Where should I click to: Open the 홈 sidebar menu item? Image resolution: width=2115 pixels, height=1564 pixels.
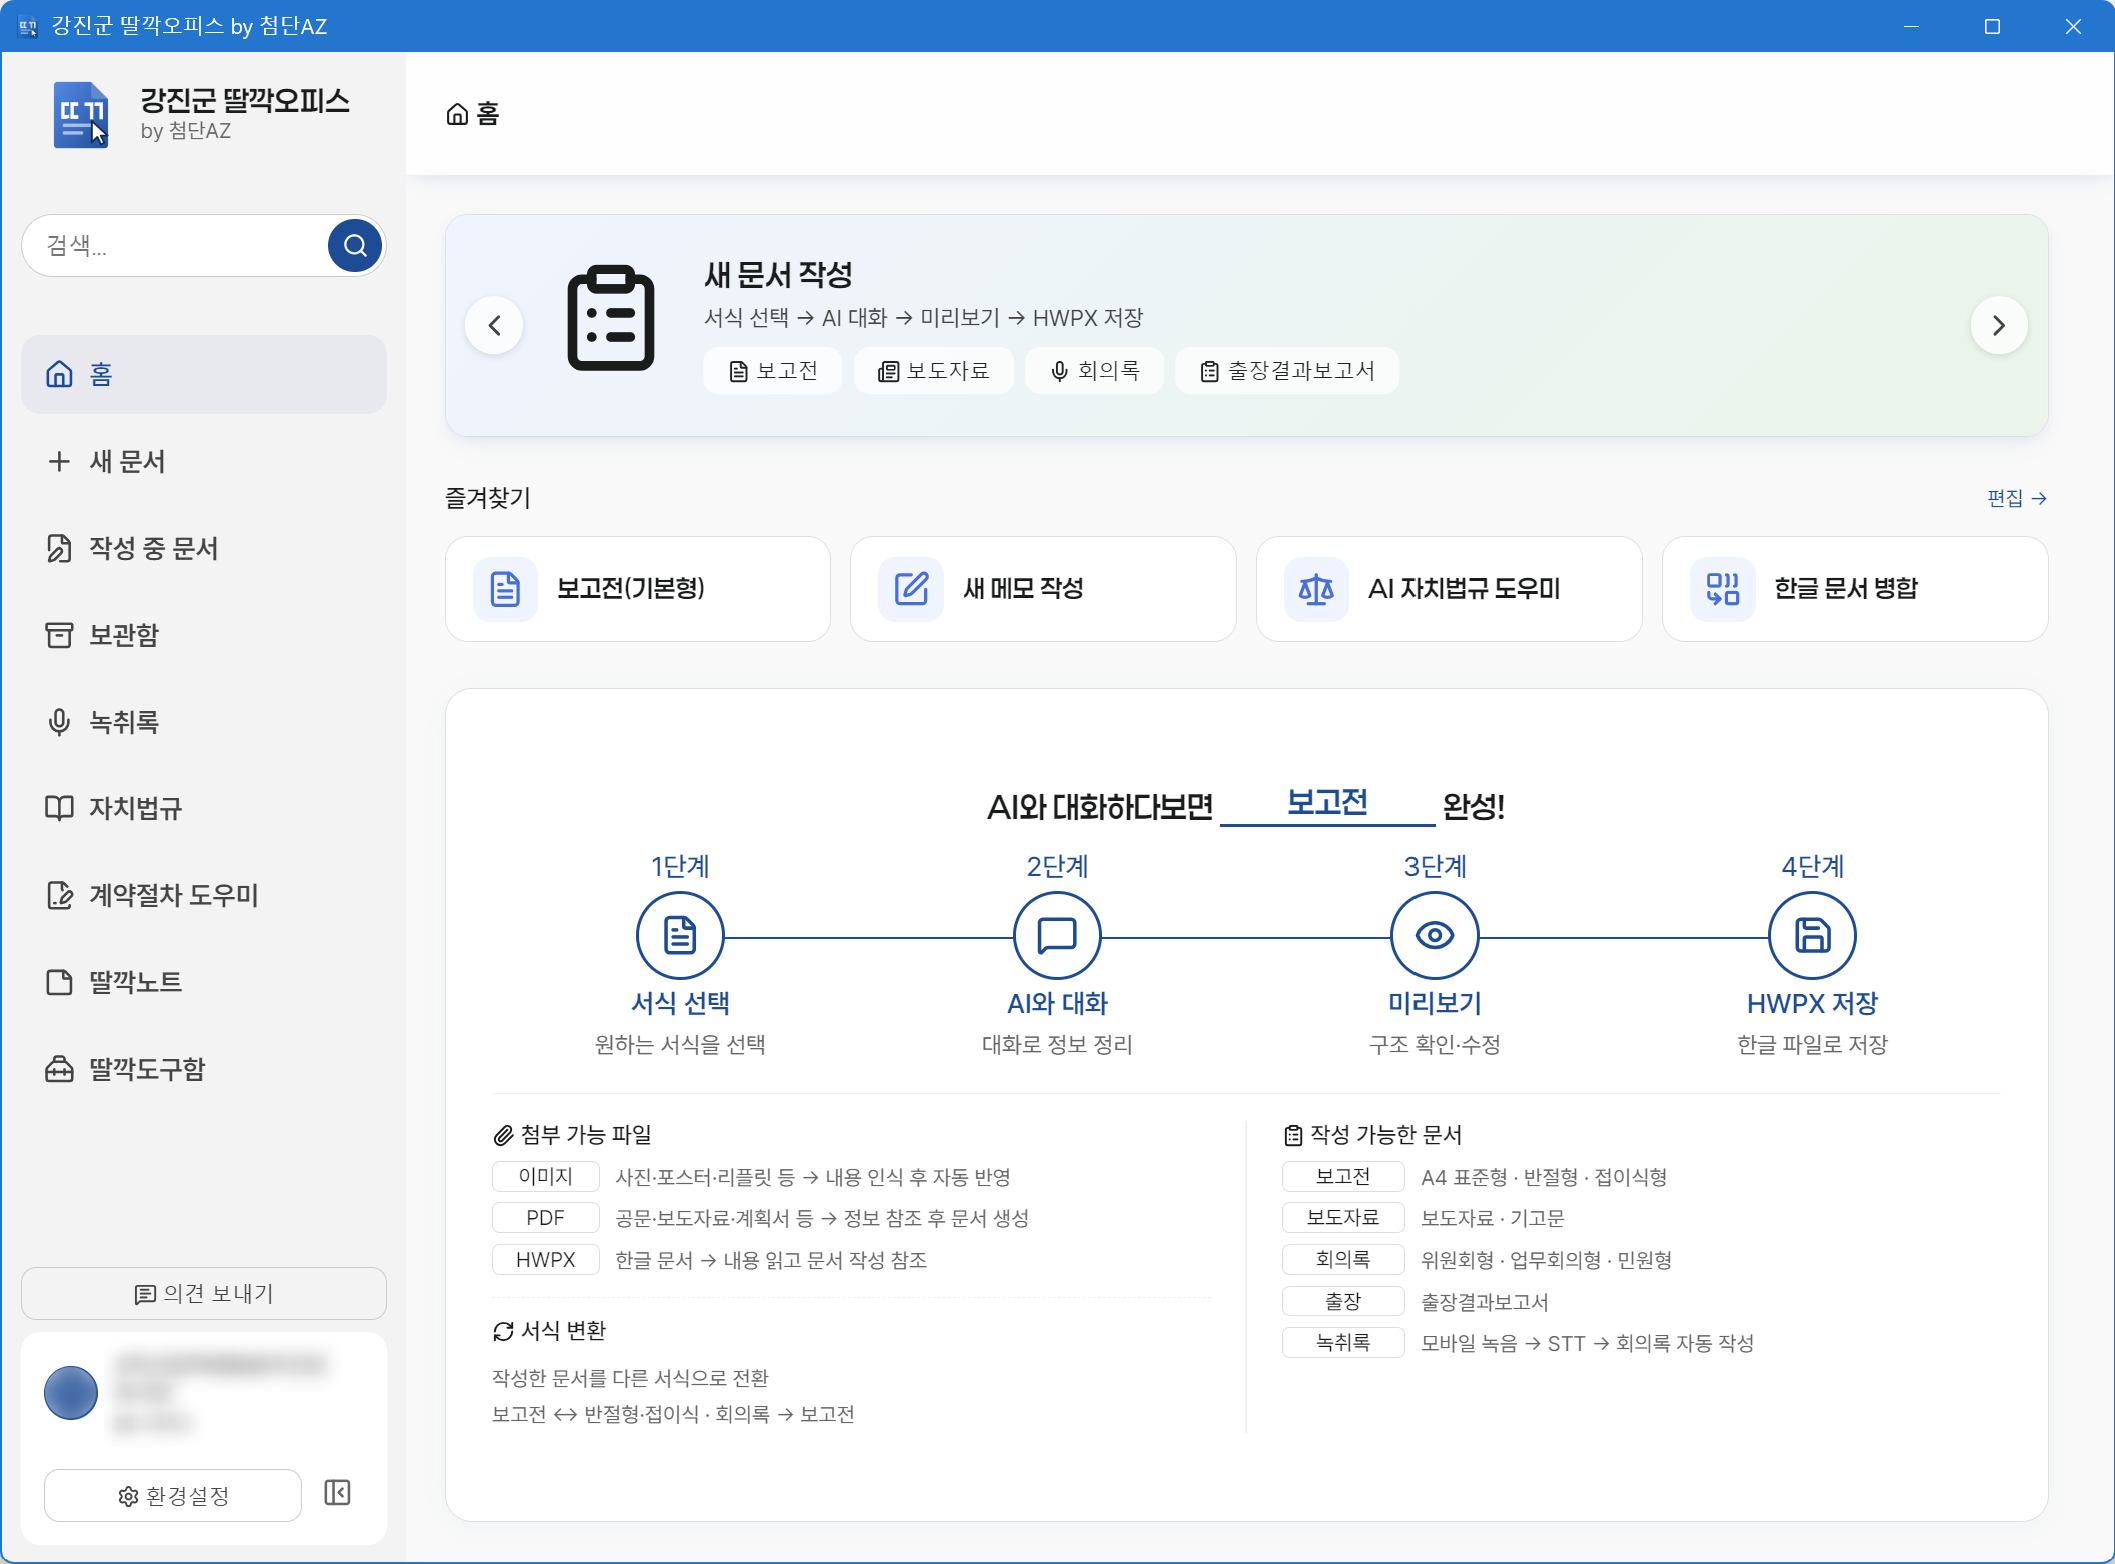[x=204, y=374]
